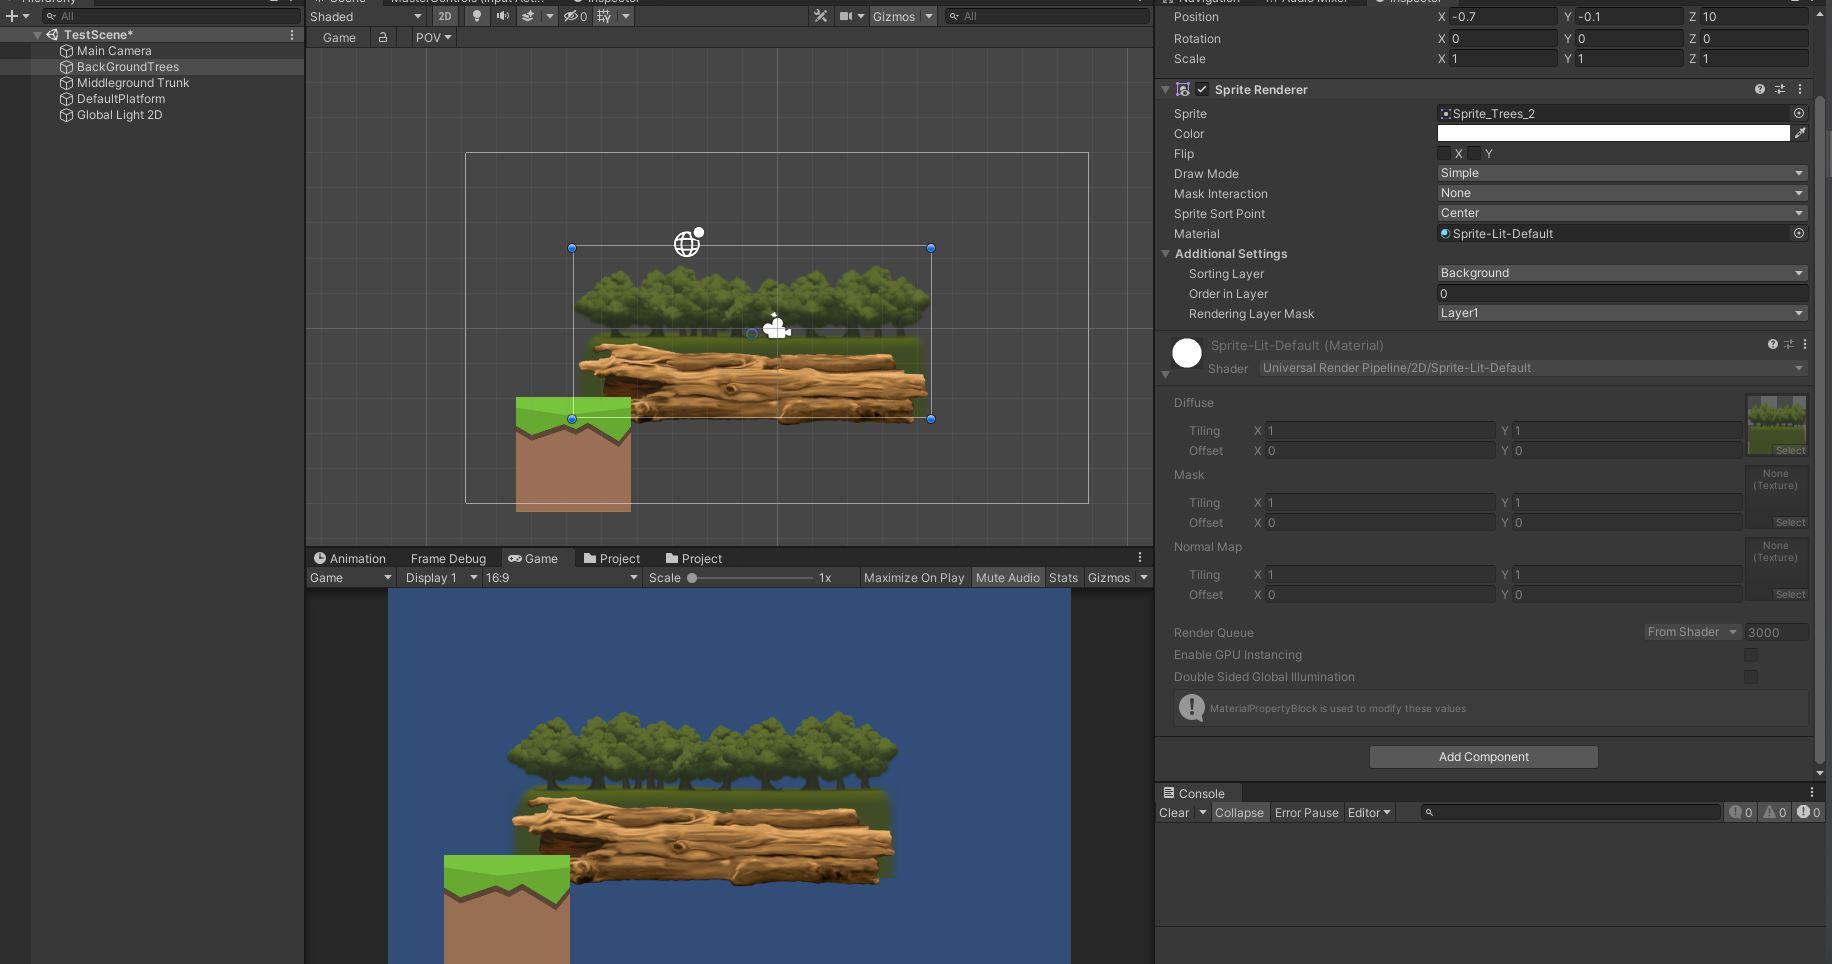Click the Position X value field

click(1503, 17)
